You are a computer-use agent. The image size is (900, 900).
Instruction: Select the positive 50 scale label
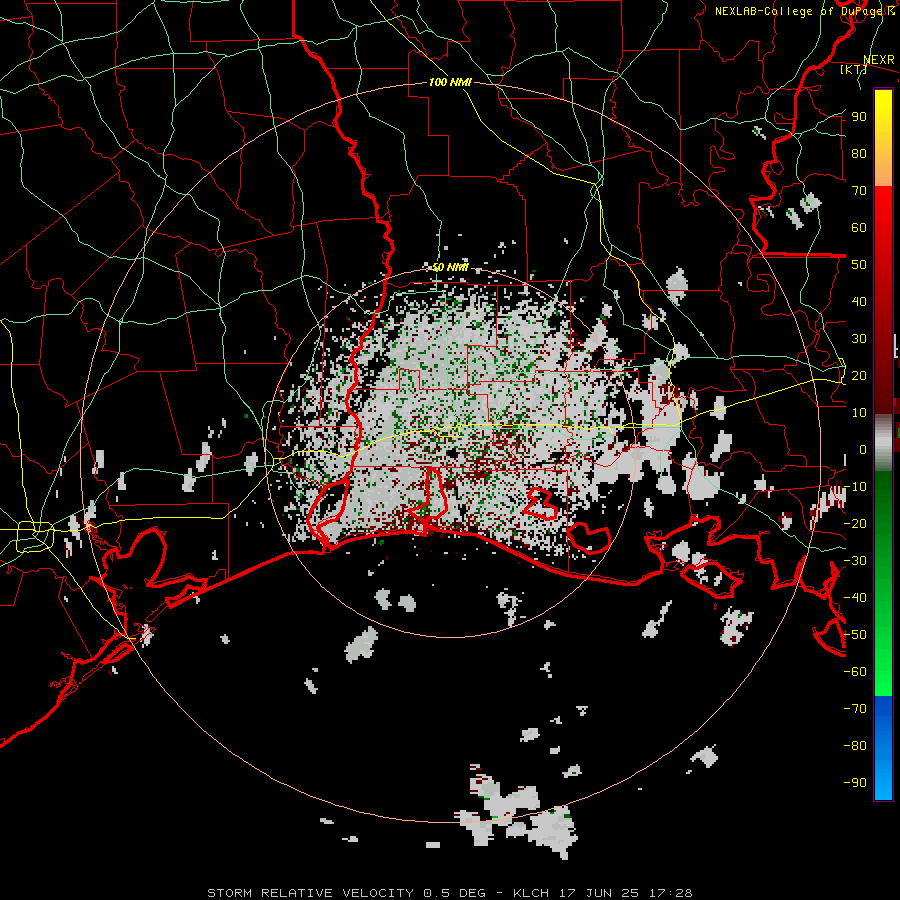click(x=859, y=265)
